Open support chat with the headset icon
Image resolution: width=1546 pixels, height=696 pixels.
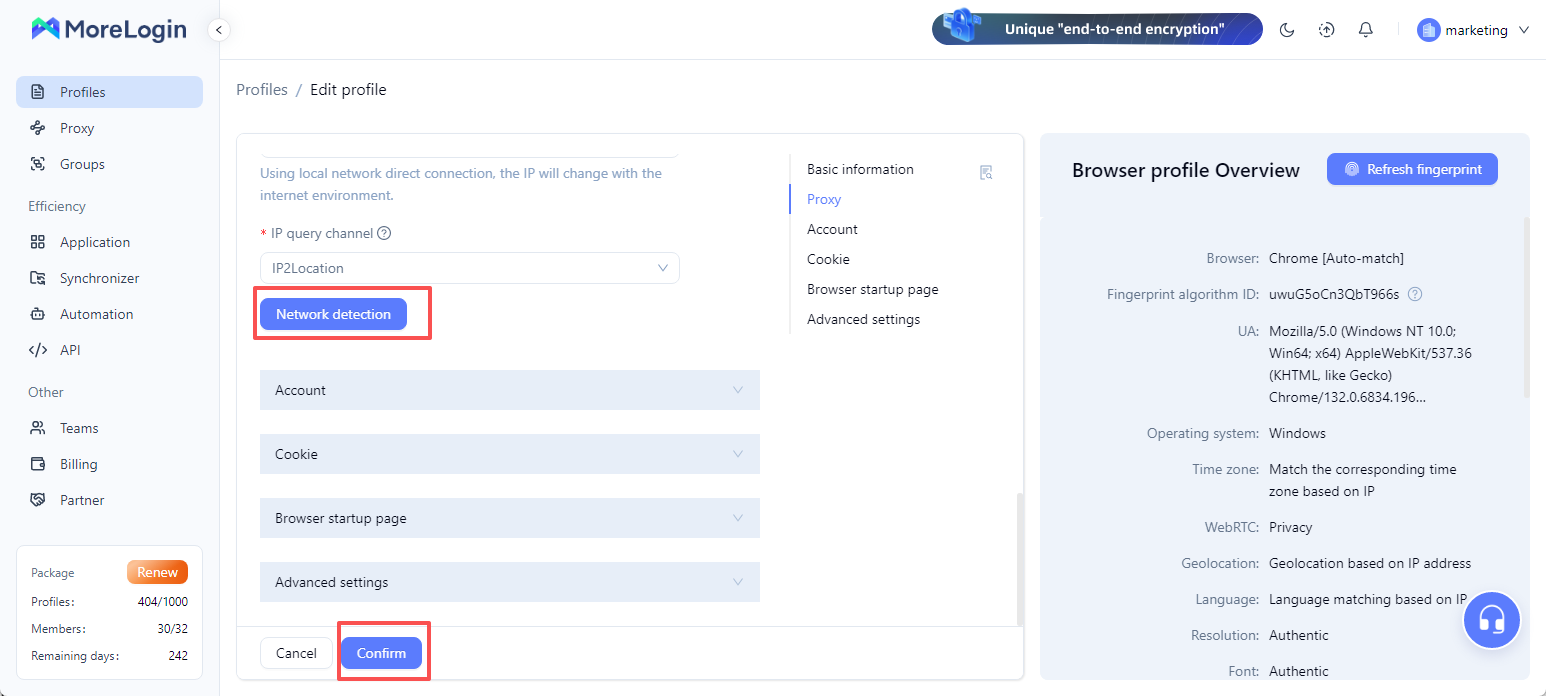click(x=1491, y=620)
